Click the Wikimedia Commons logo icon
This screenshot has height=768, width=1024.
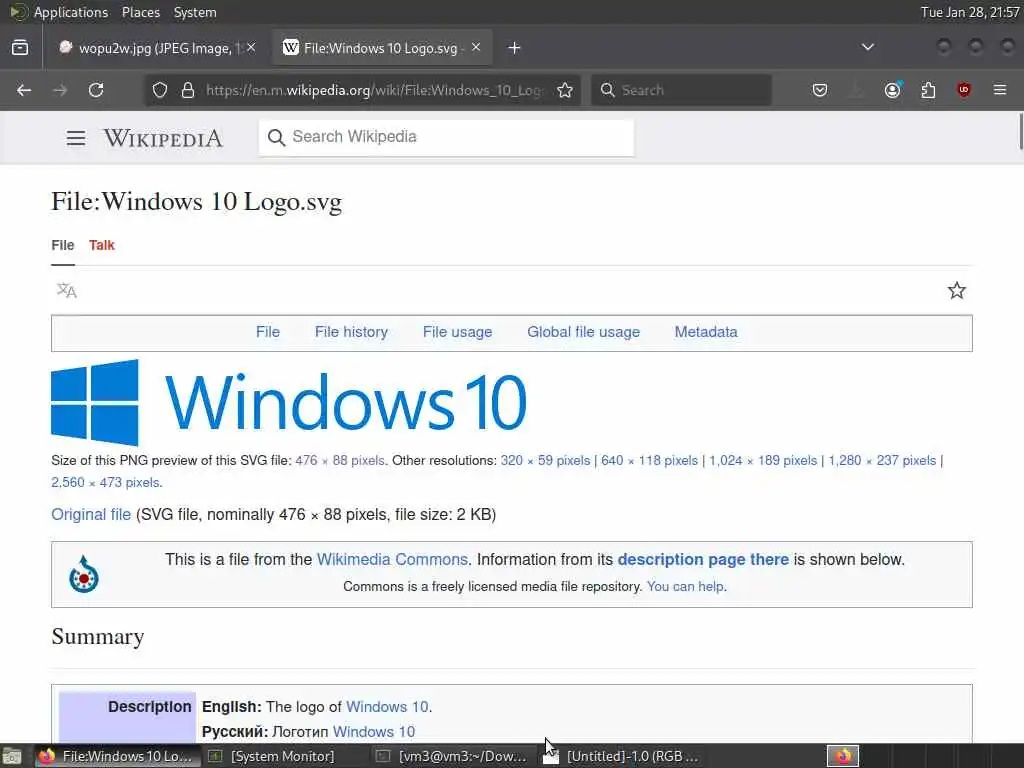point(84,574)
